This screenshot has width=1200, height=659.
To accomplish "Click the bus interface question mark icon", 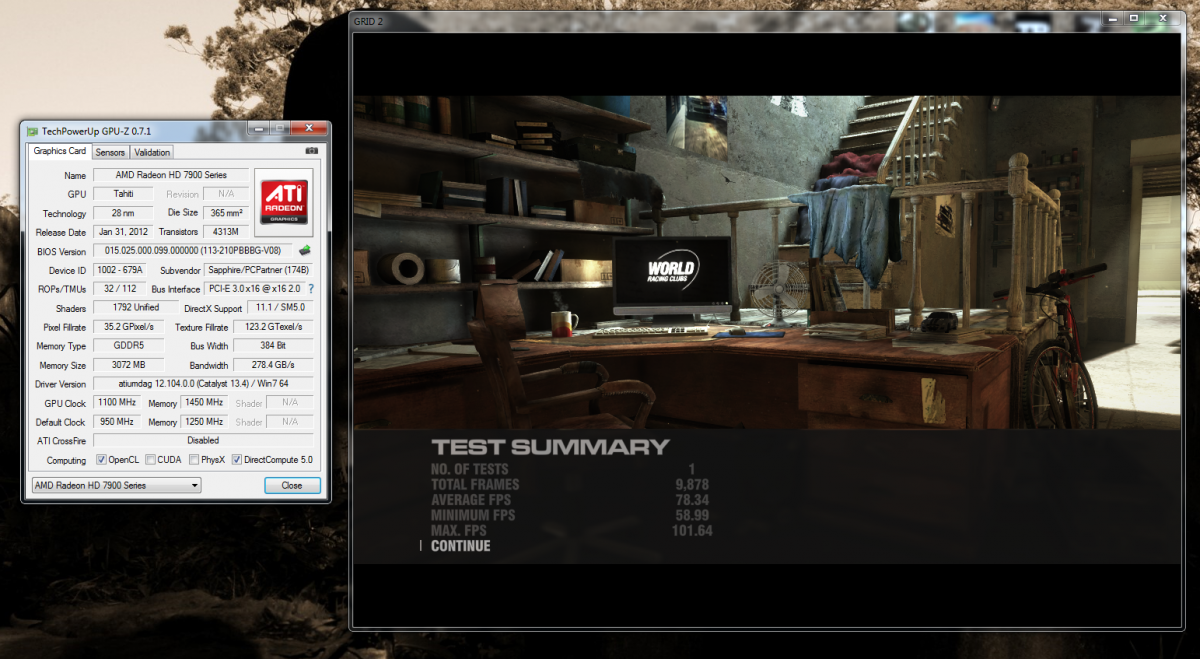I will coord(310,289).
